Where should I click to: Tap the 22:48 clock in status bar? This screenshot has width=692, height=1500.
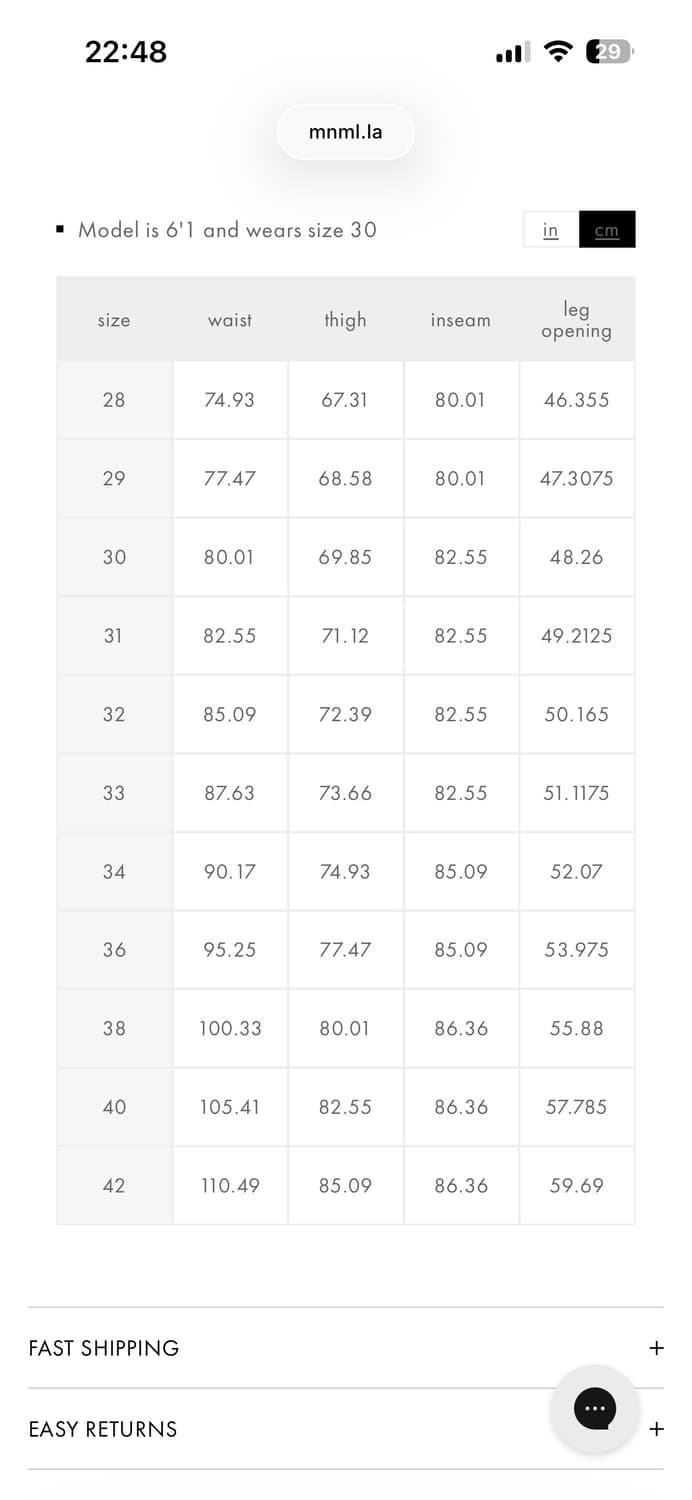pos(126,52)
